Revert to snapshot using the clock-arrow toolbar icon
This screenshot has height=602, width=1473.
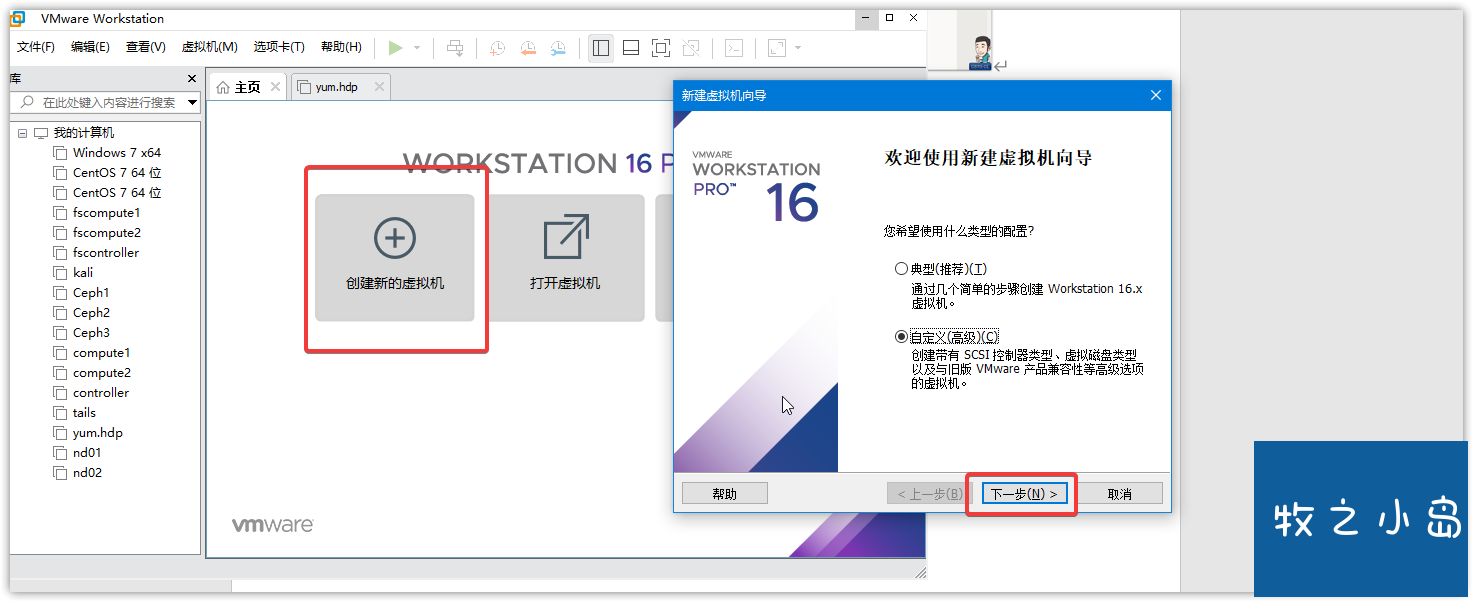[527, 47]
